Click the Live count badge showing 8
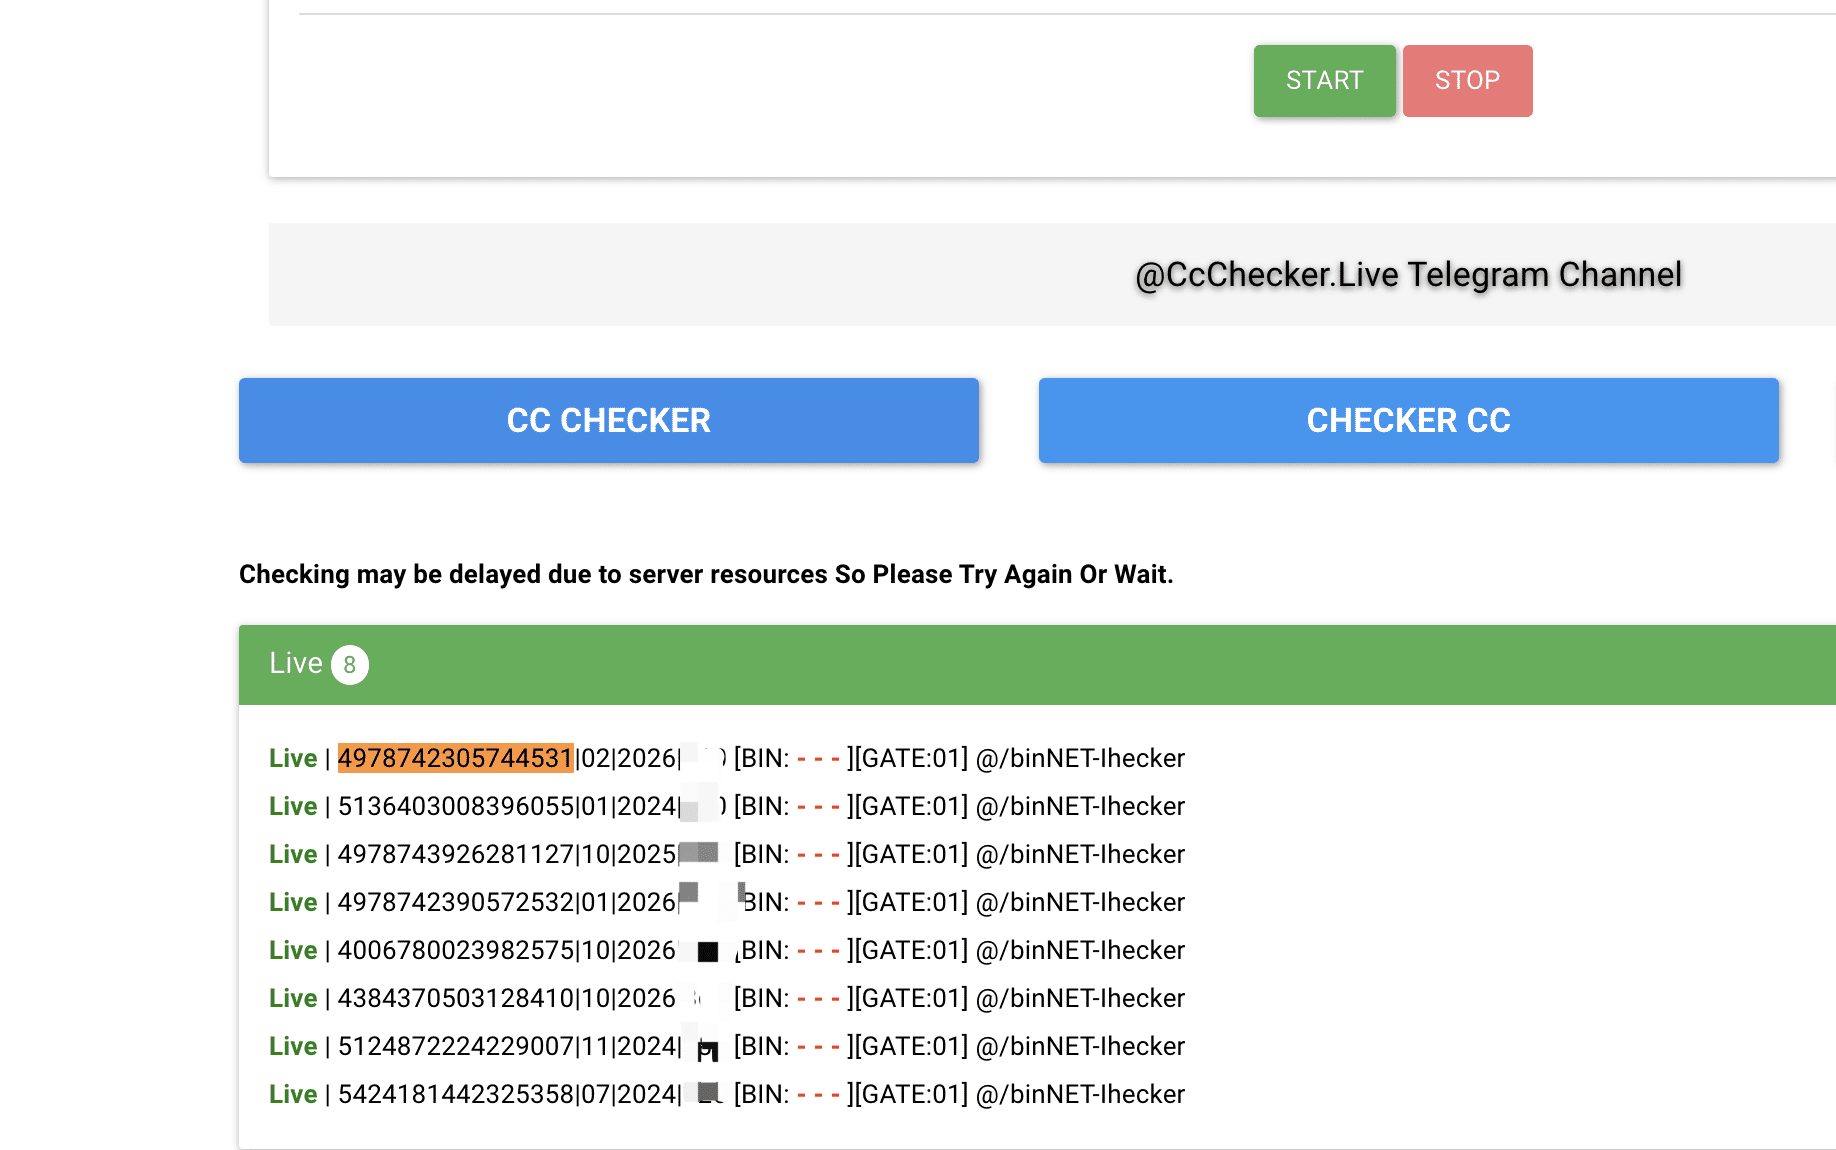 pos(350,665)
